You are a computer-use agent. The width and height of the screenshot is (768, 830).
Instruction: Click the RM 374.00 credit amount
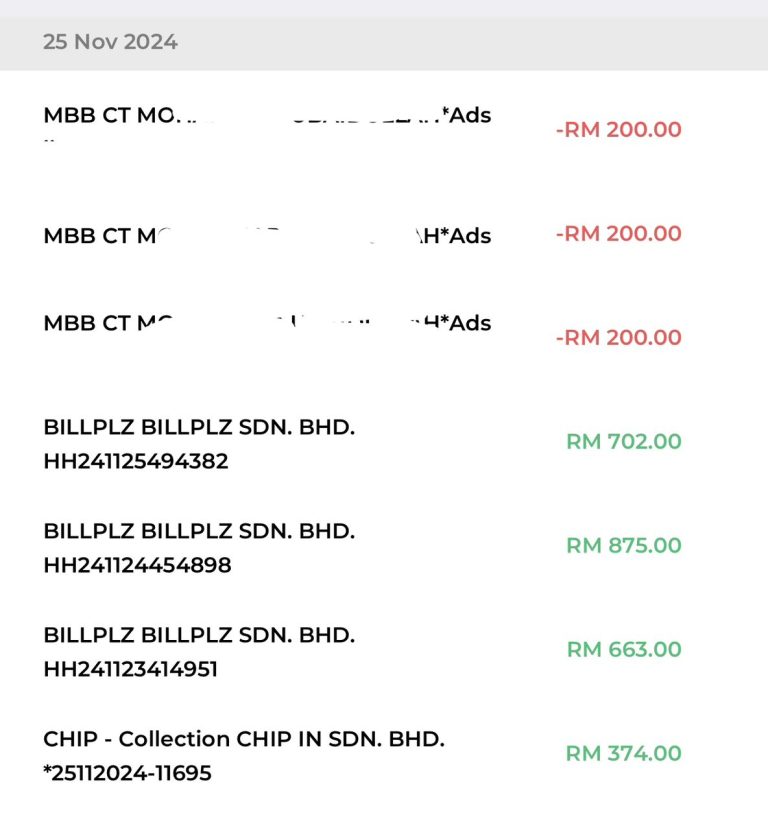623,753
